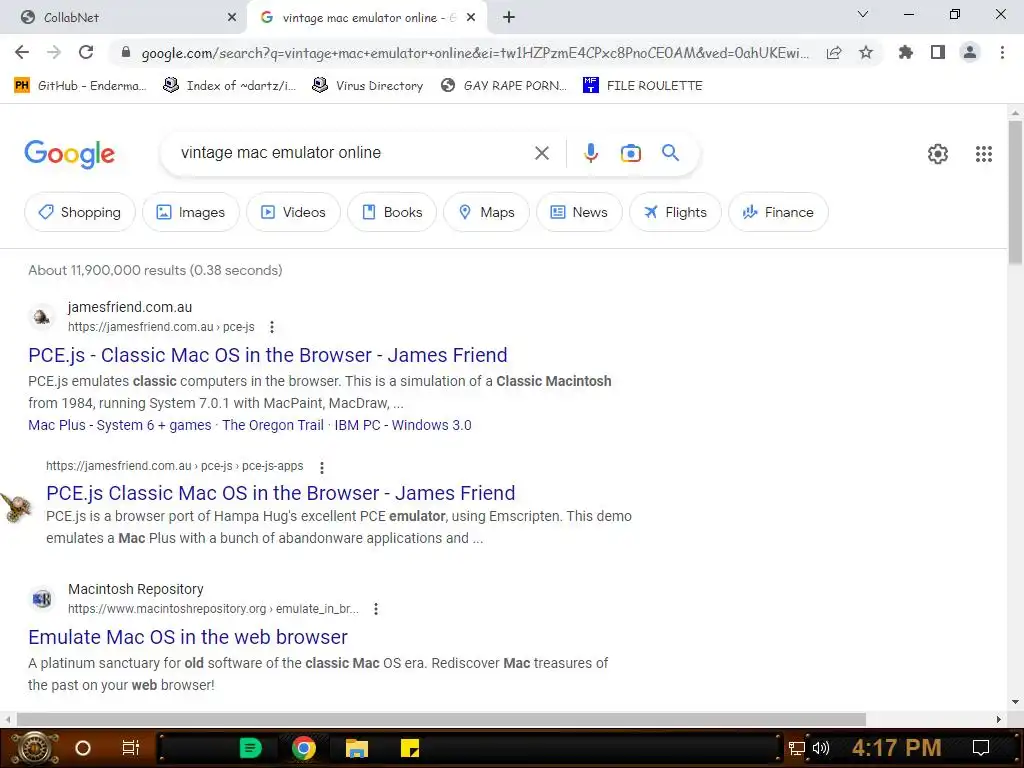The image size is (1024, 768).
Task: Filter results by Books
Action: click(392, 212)
